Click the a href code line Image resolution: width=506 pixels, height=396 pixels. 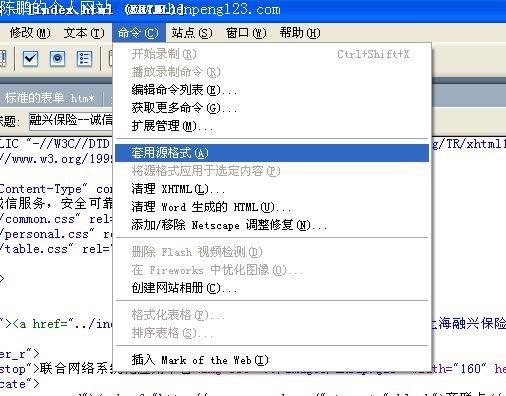pos(56,324)
